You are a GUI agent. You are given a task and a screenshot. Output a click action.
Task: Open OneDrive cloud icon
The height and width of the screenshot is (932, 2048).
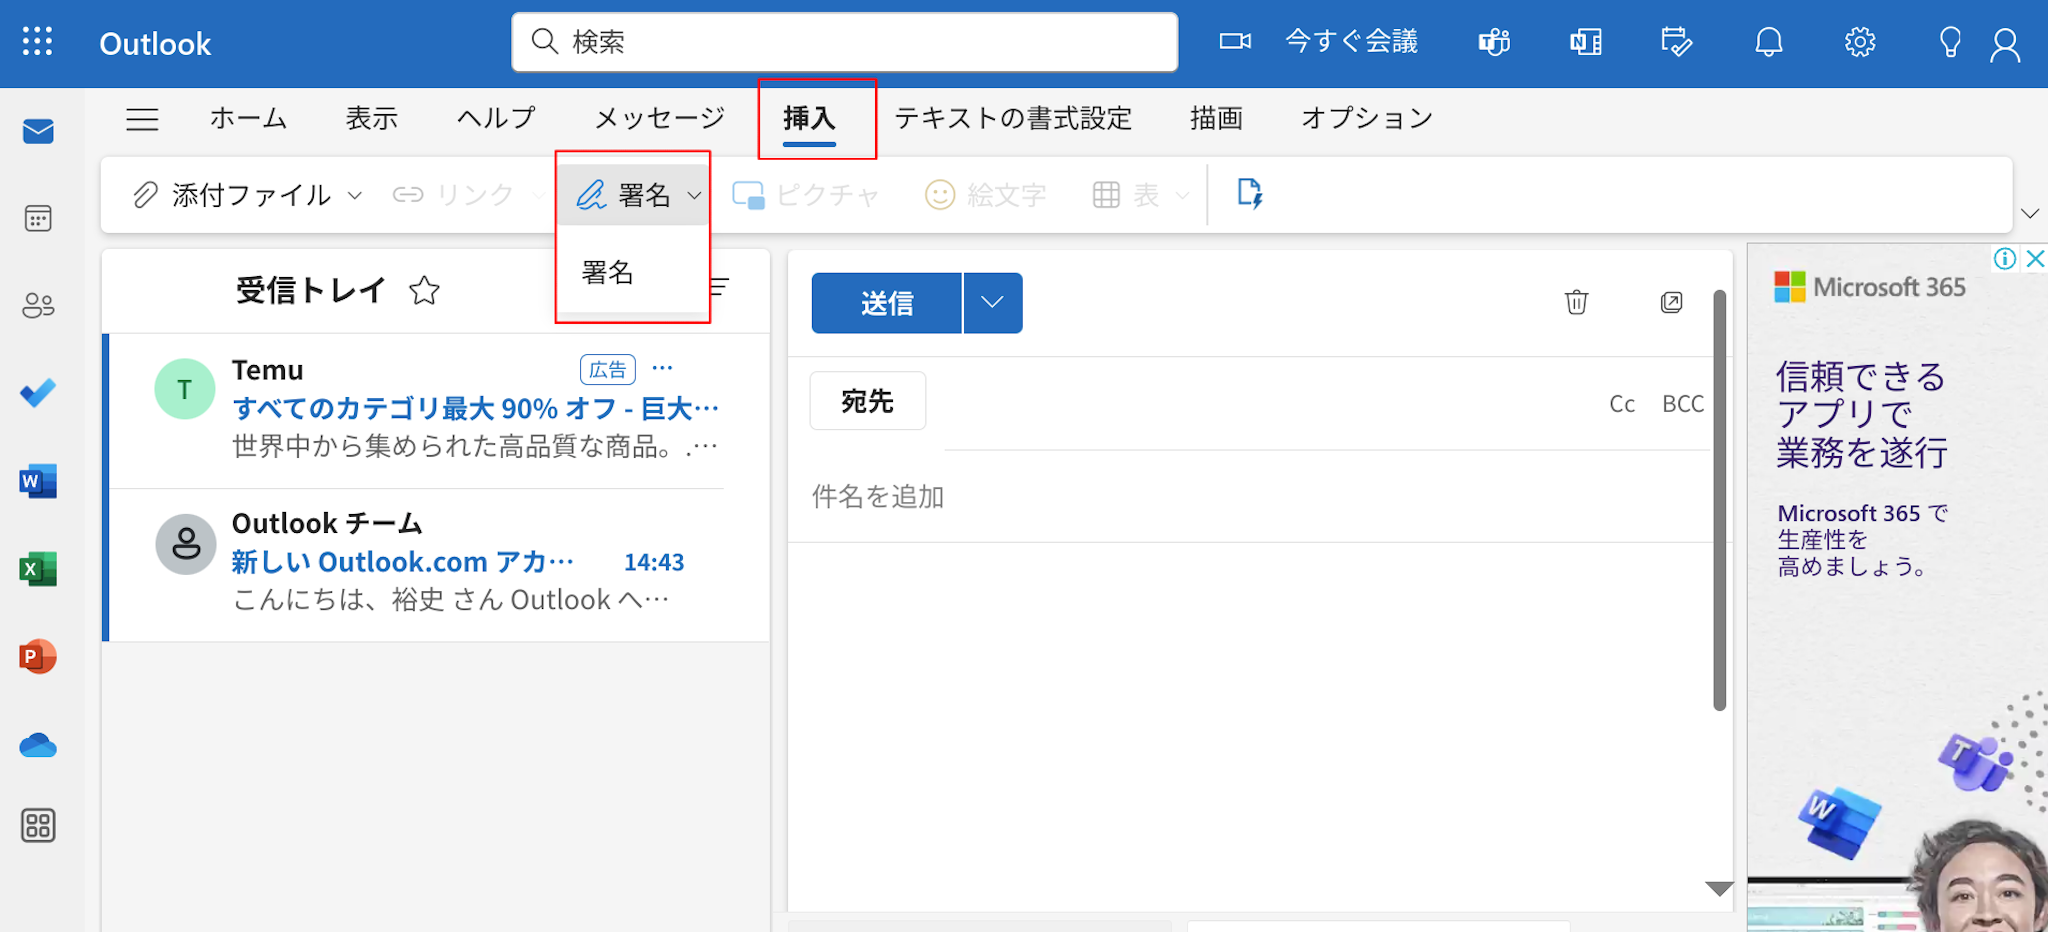(x=38, y=745)
